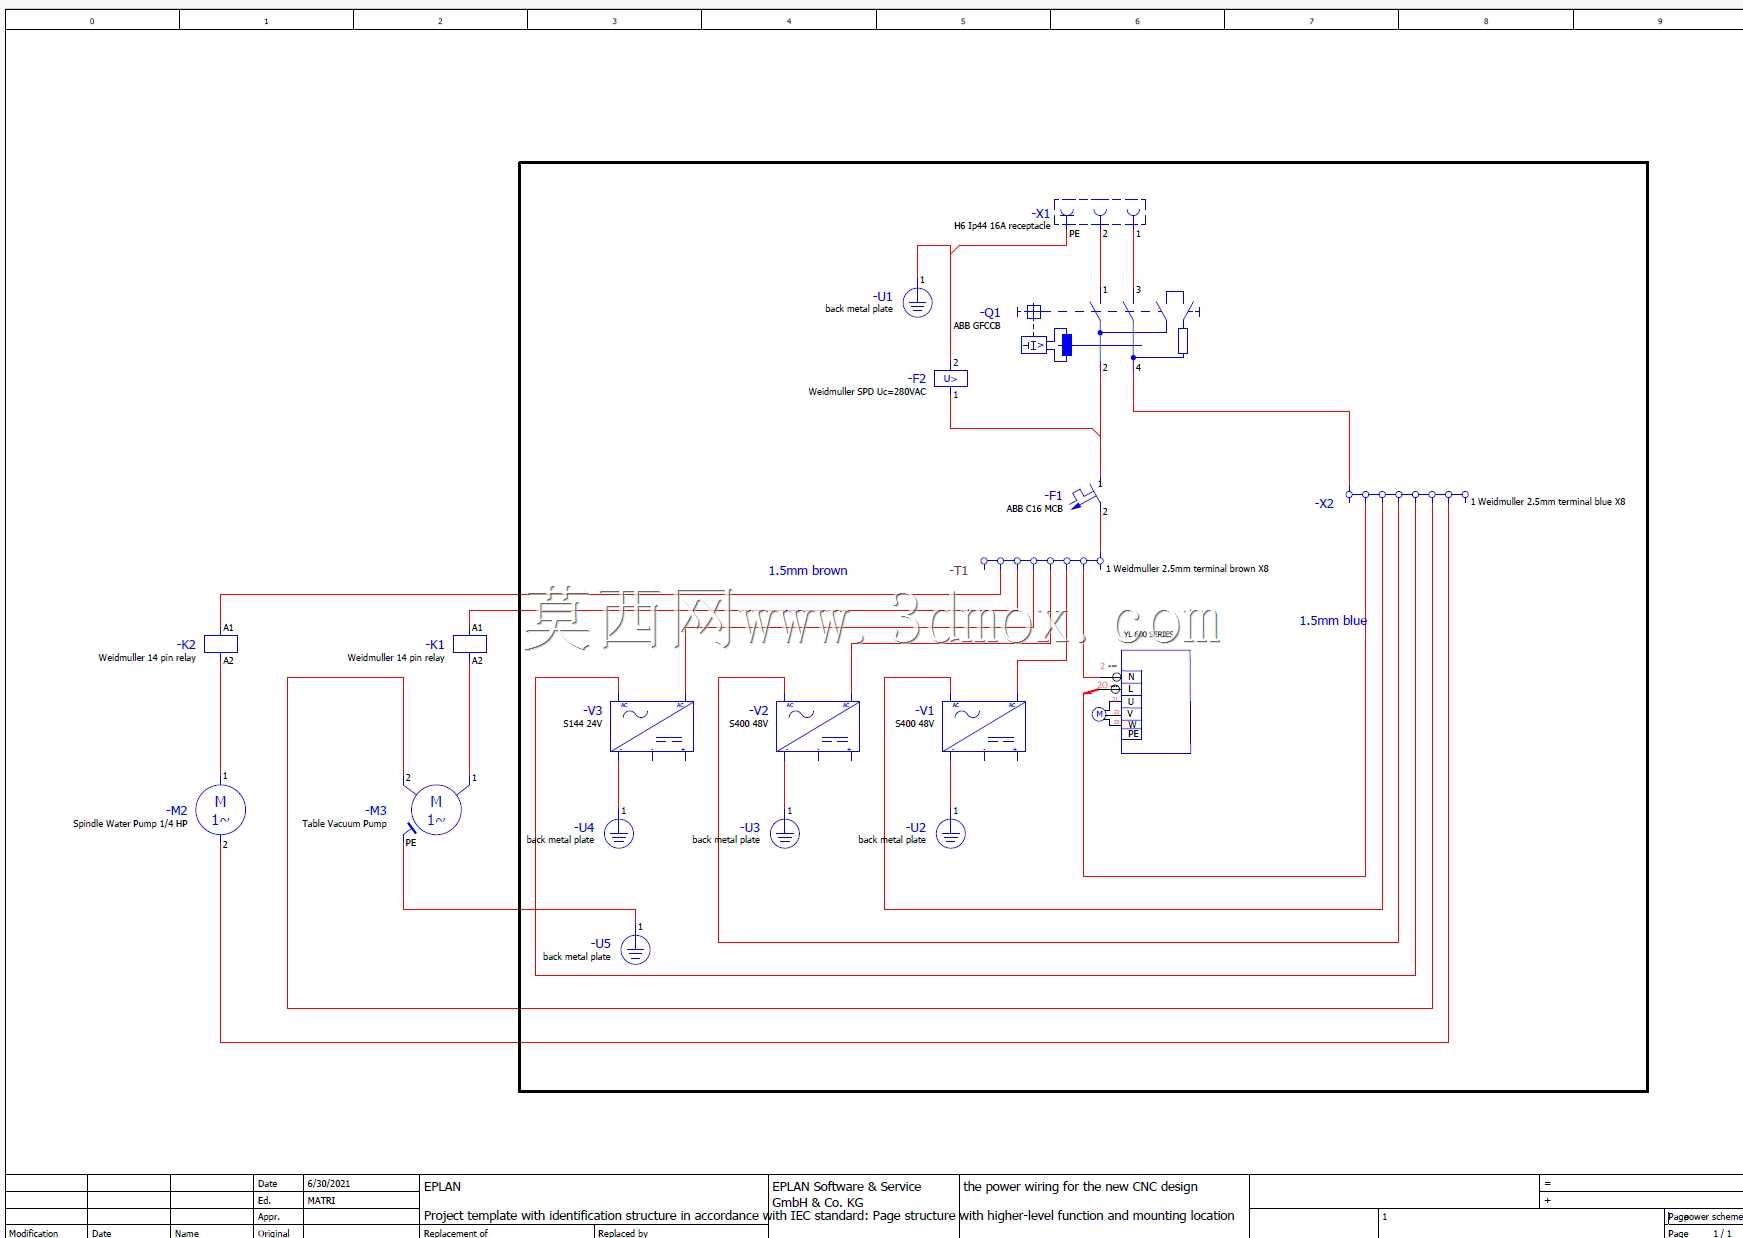Click the -K1 relay coil symbol
The height and width of the screenshot is (1238, 1743).
470,644
